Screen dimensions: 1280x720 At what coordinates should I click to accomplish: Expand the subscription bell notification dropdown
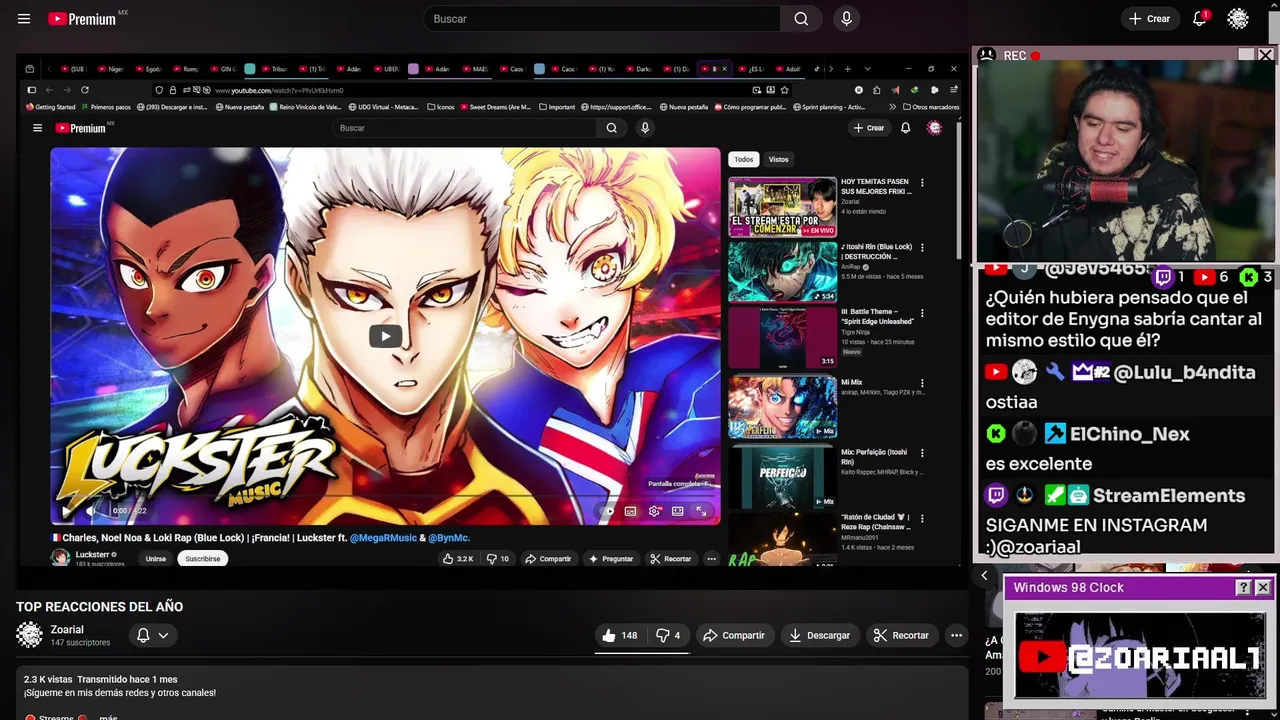[x=152, y=635]
